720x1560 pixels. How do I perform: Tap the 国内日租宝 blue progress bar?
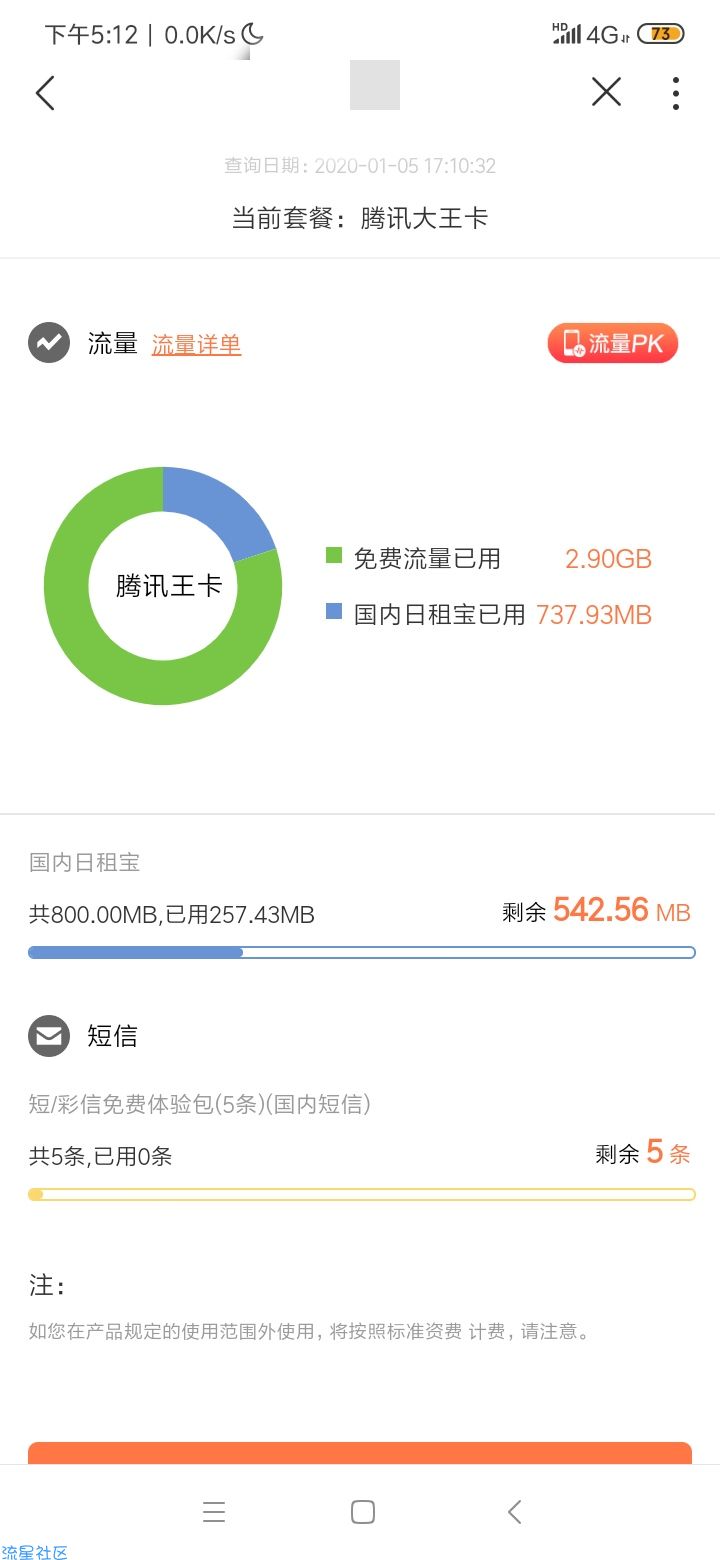tap(361, 952)
